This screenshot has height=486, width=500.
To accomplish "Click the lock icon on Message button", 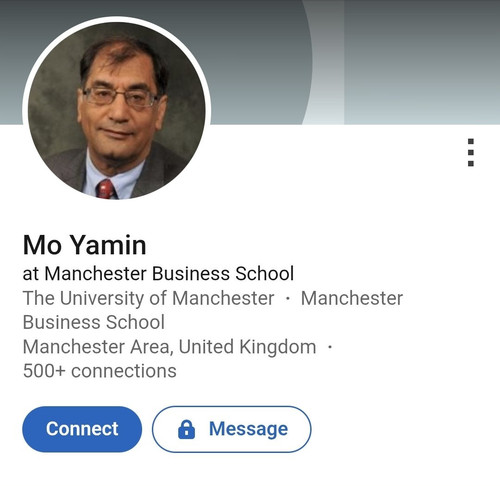I will 186,429.
